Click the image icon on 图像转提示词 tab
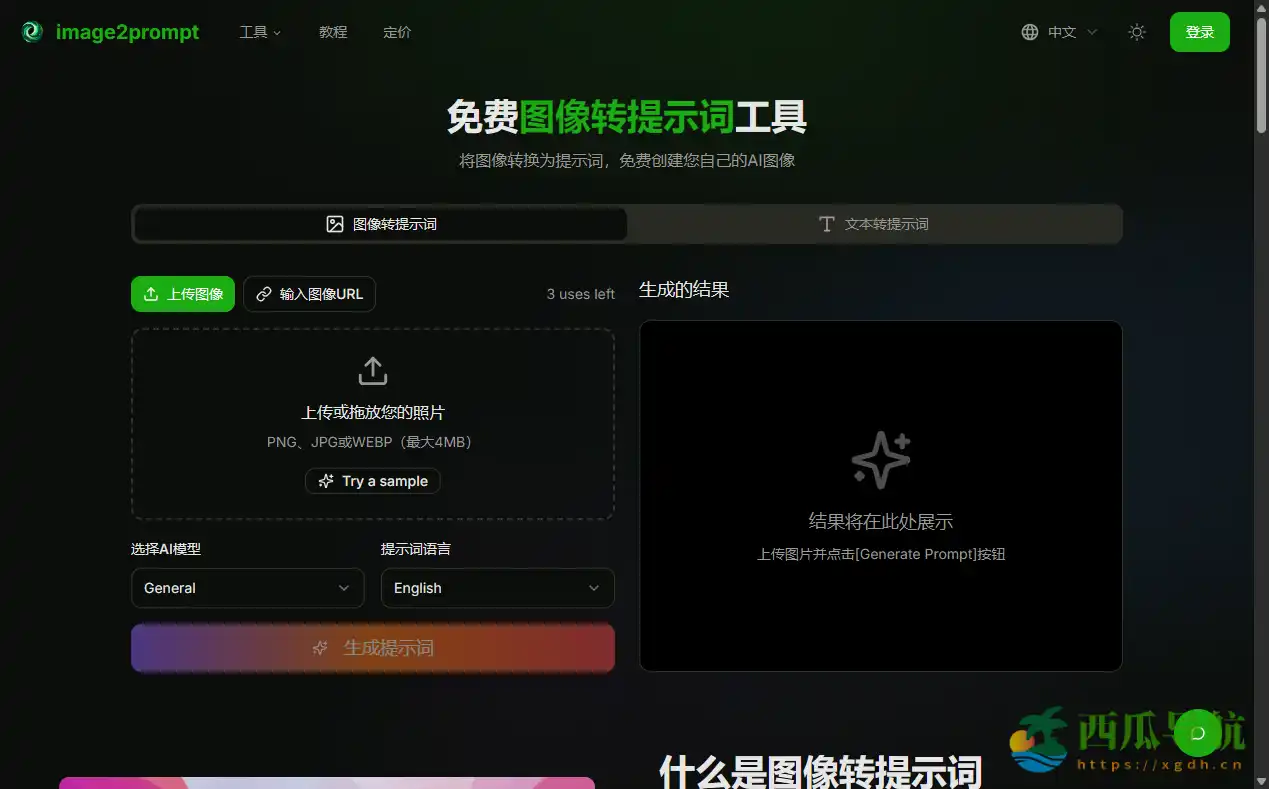The width and height of the screenshot is (1269, 789). point(335,223)
